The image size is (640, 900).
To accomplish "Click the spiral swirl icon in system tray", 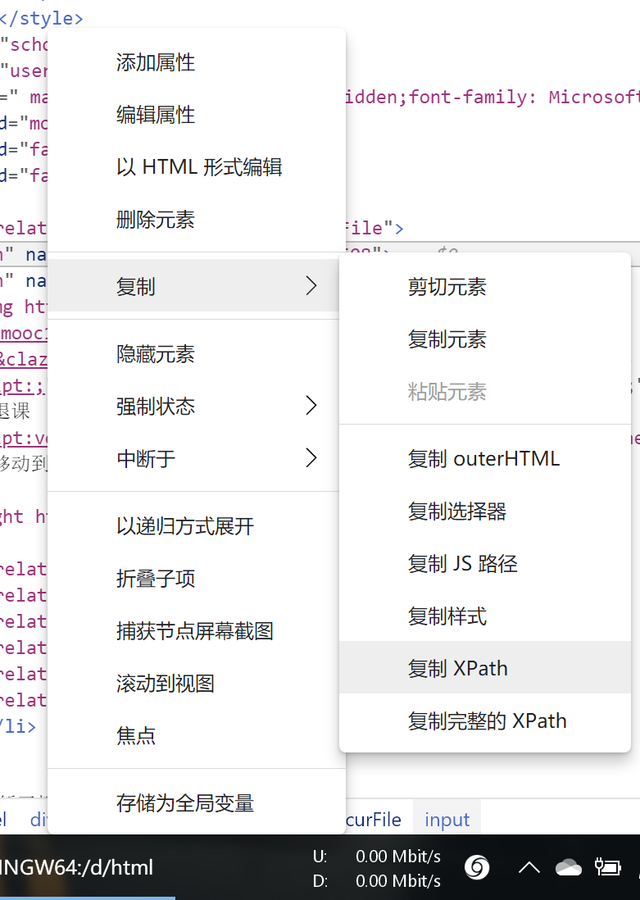I will (477, 867).
